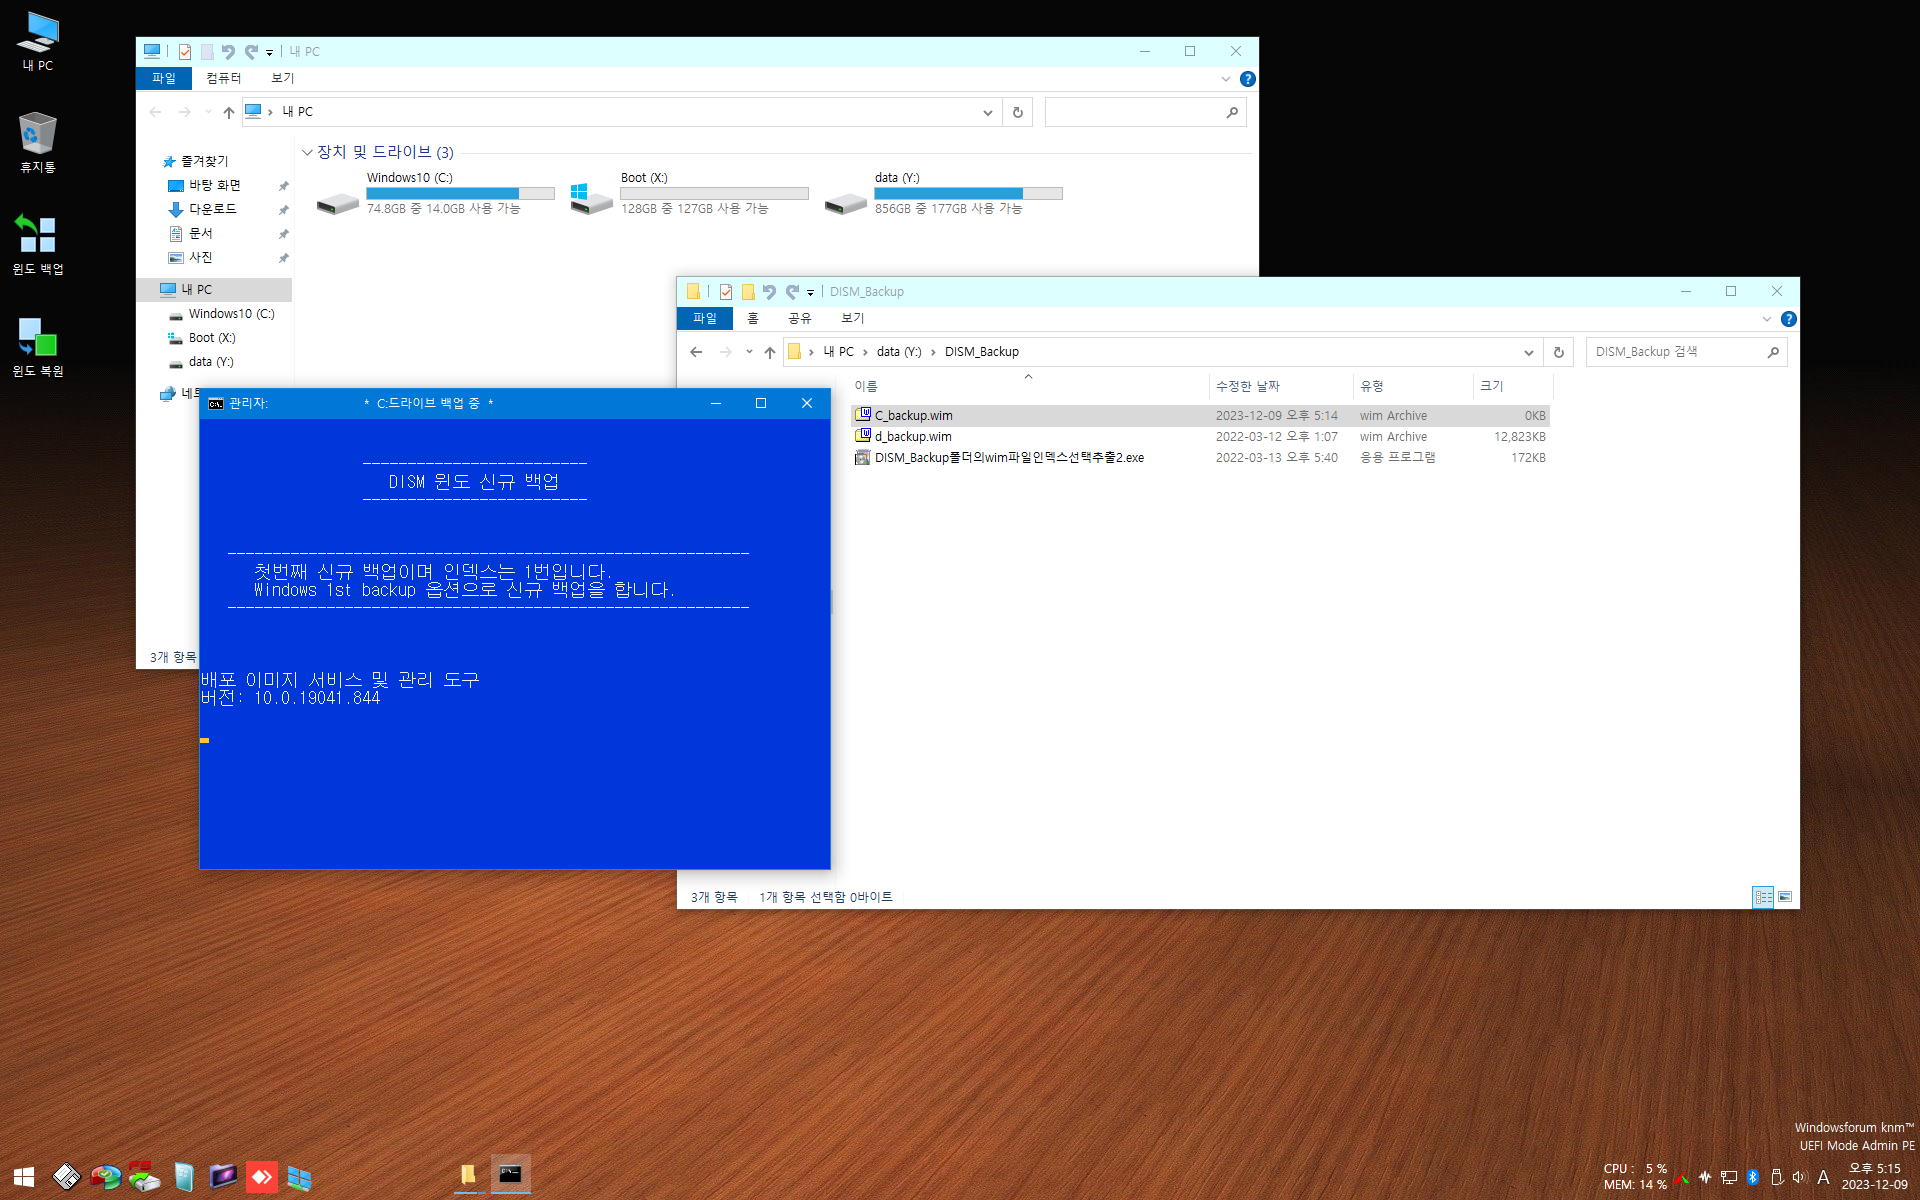Expand the ribbon in 내 PC window
This screenshot has width=1920, height=1200.
(1226, 79)
